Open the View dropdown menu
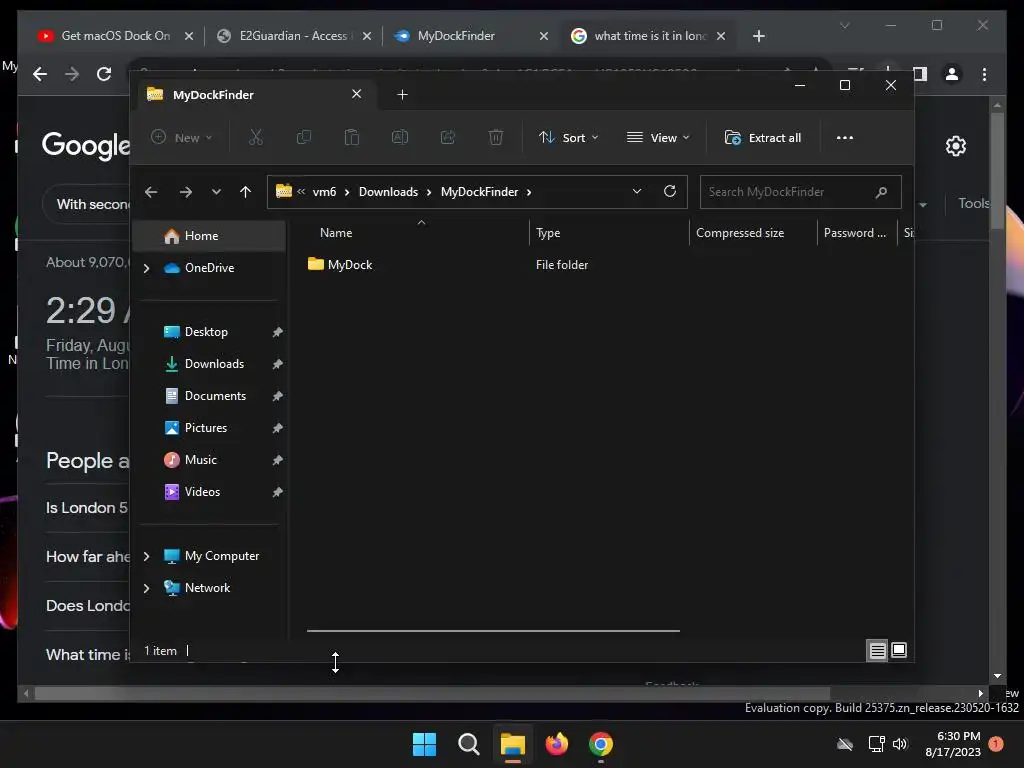The image size is (1024, 768). (x=658, y=137)
